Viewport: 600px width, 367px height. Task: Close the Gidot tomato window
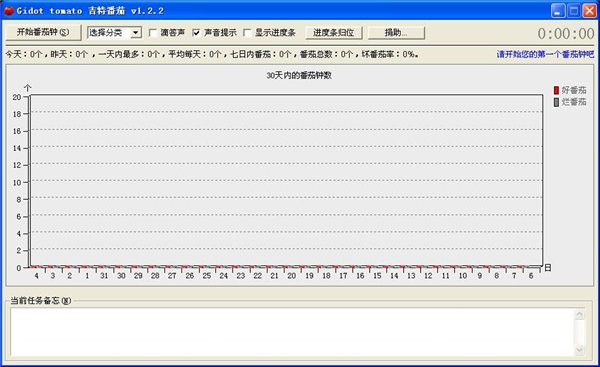click(x=589, y=11)
